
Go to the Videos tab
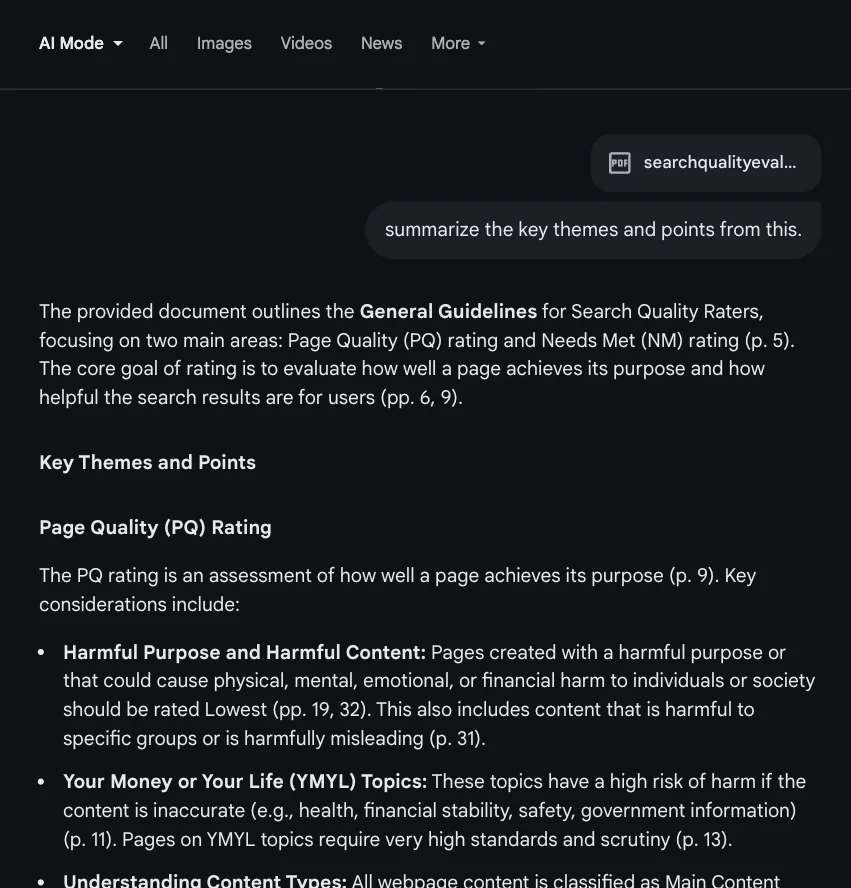coord(306,43)
